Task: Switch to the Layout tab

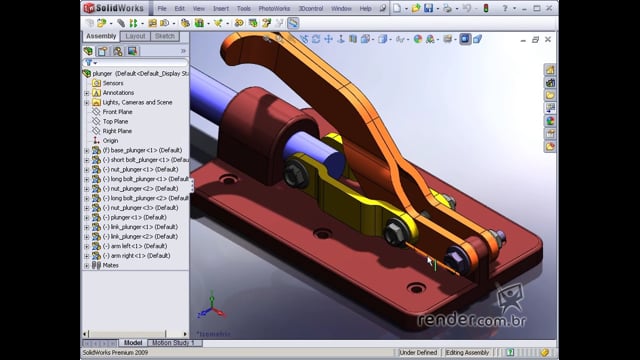Action: point(135,36)
